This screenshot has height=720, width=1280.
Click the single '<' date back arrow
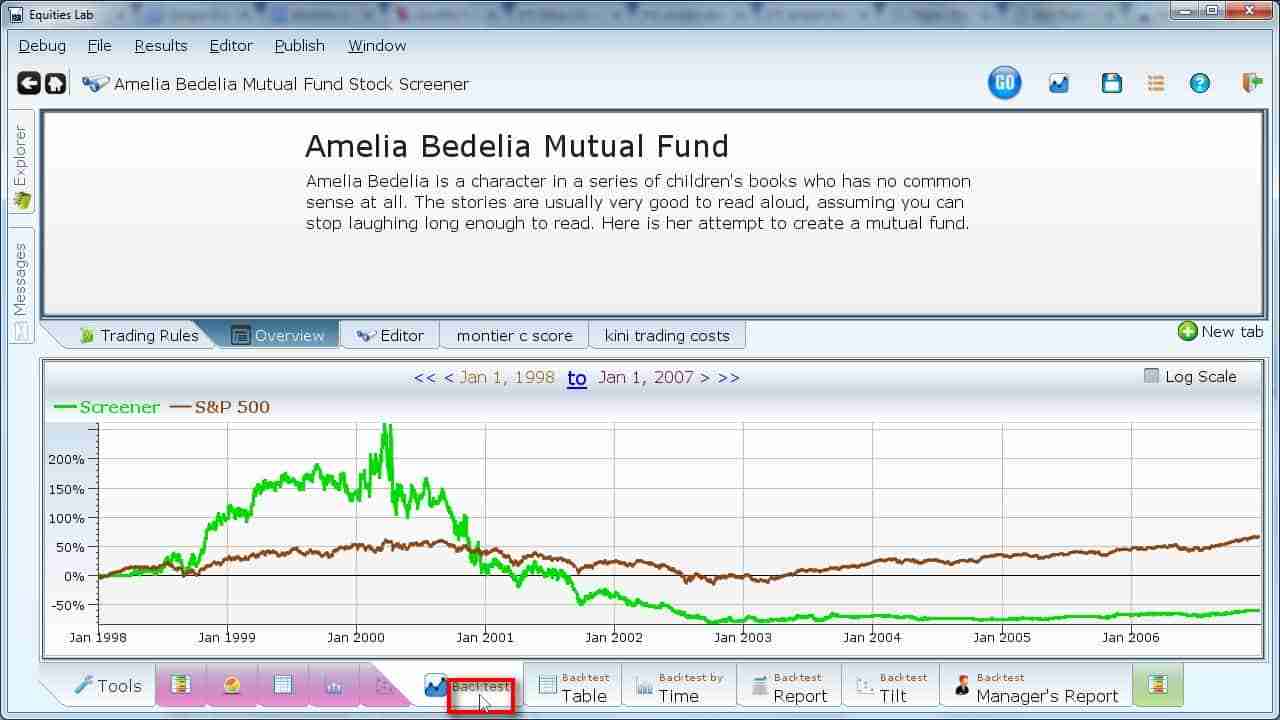[x=449, y=378]
